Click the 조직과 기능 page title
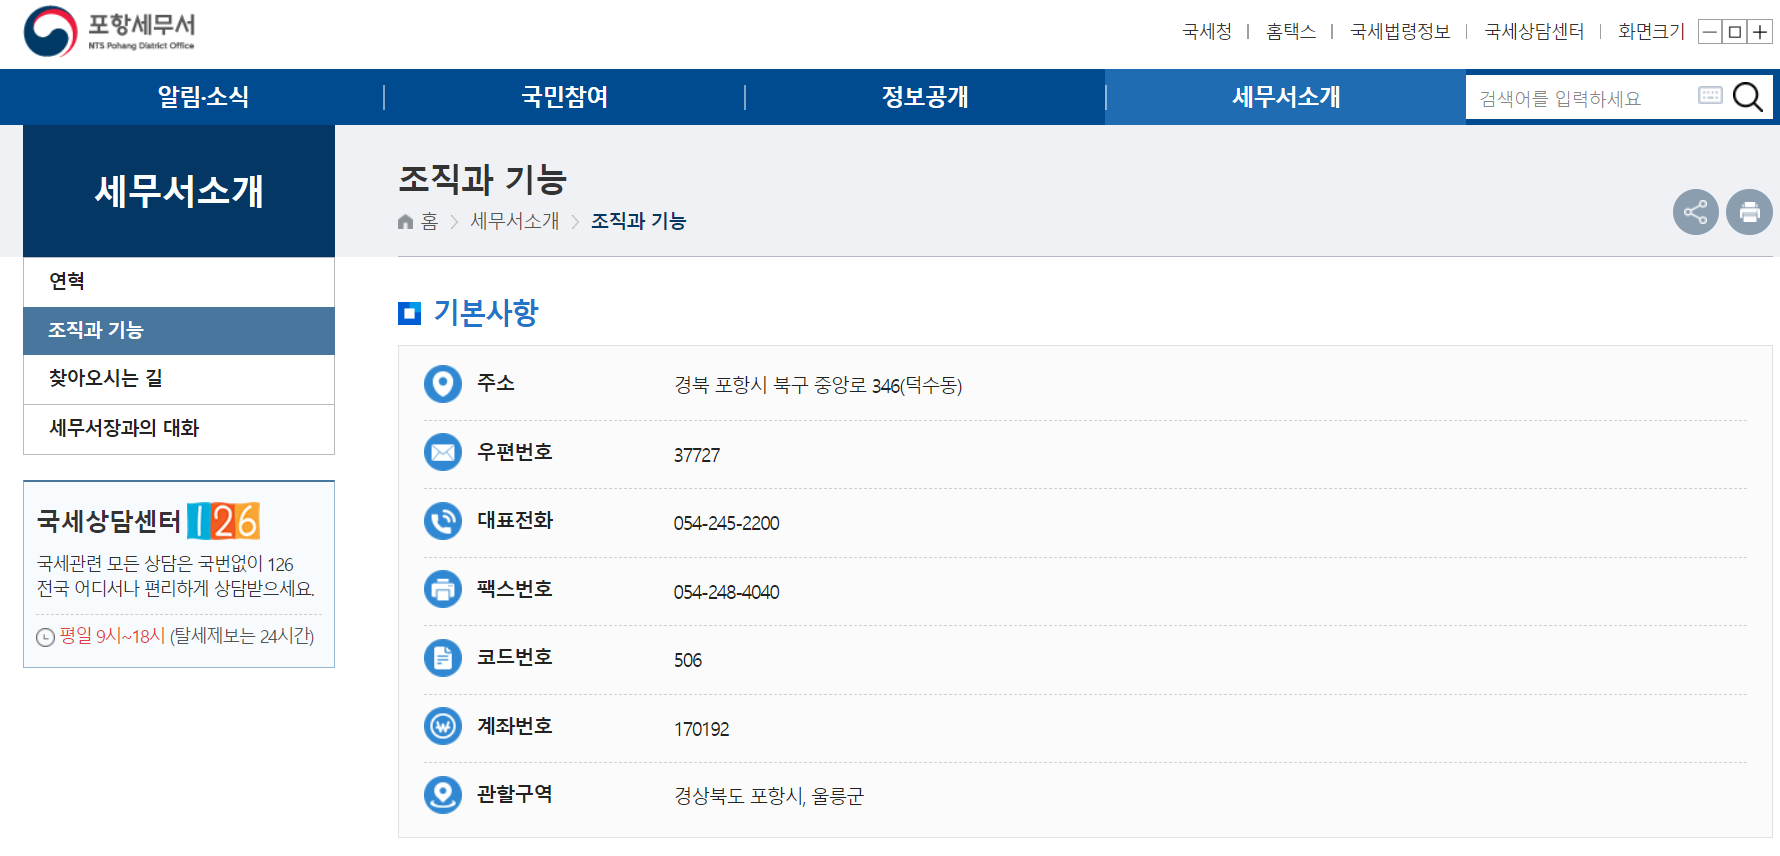The image size is (1780, 856). click(482, 180)
